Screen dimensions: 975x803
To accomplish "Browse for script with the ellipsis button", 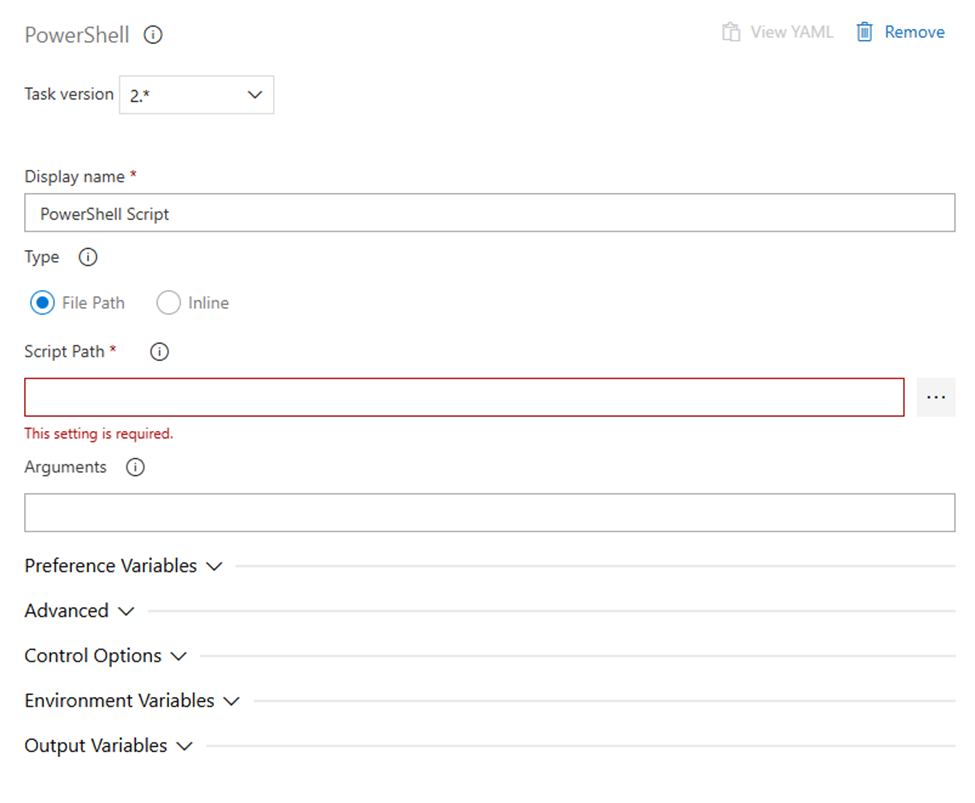I will 935,397.
